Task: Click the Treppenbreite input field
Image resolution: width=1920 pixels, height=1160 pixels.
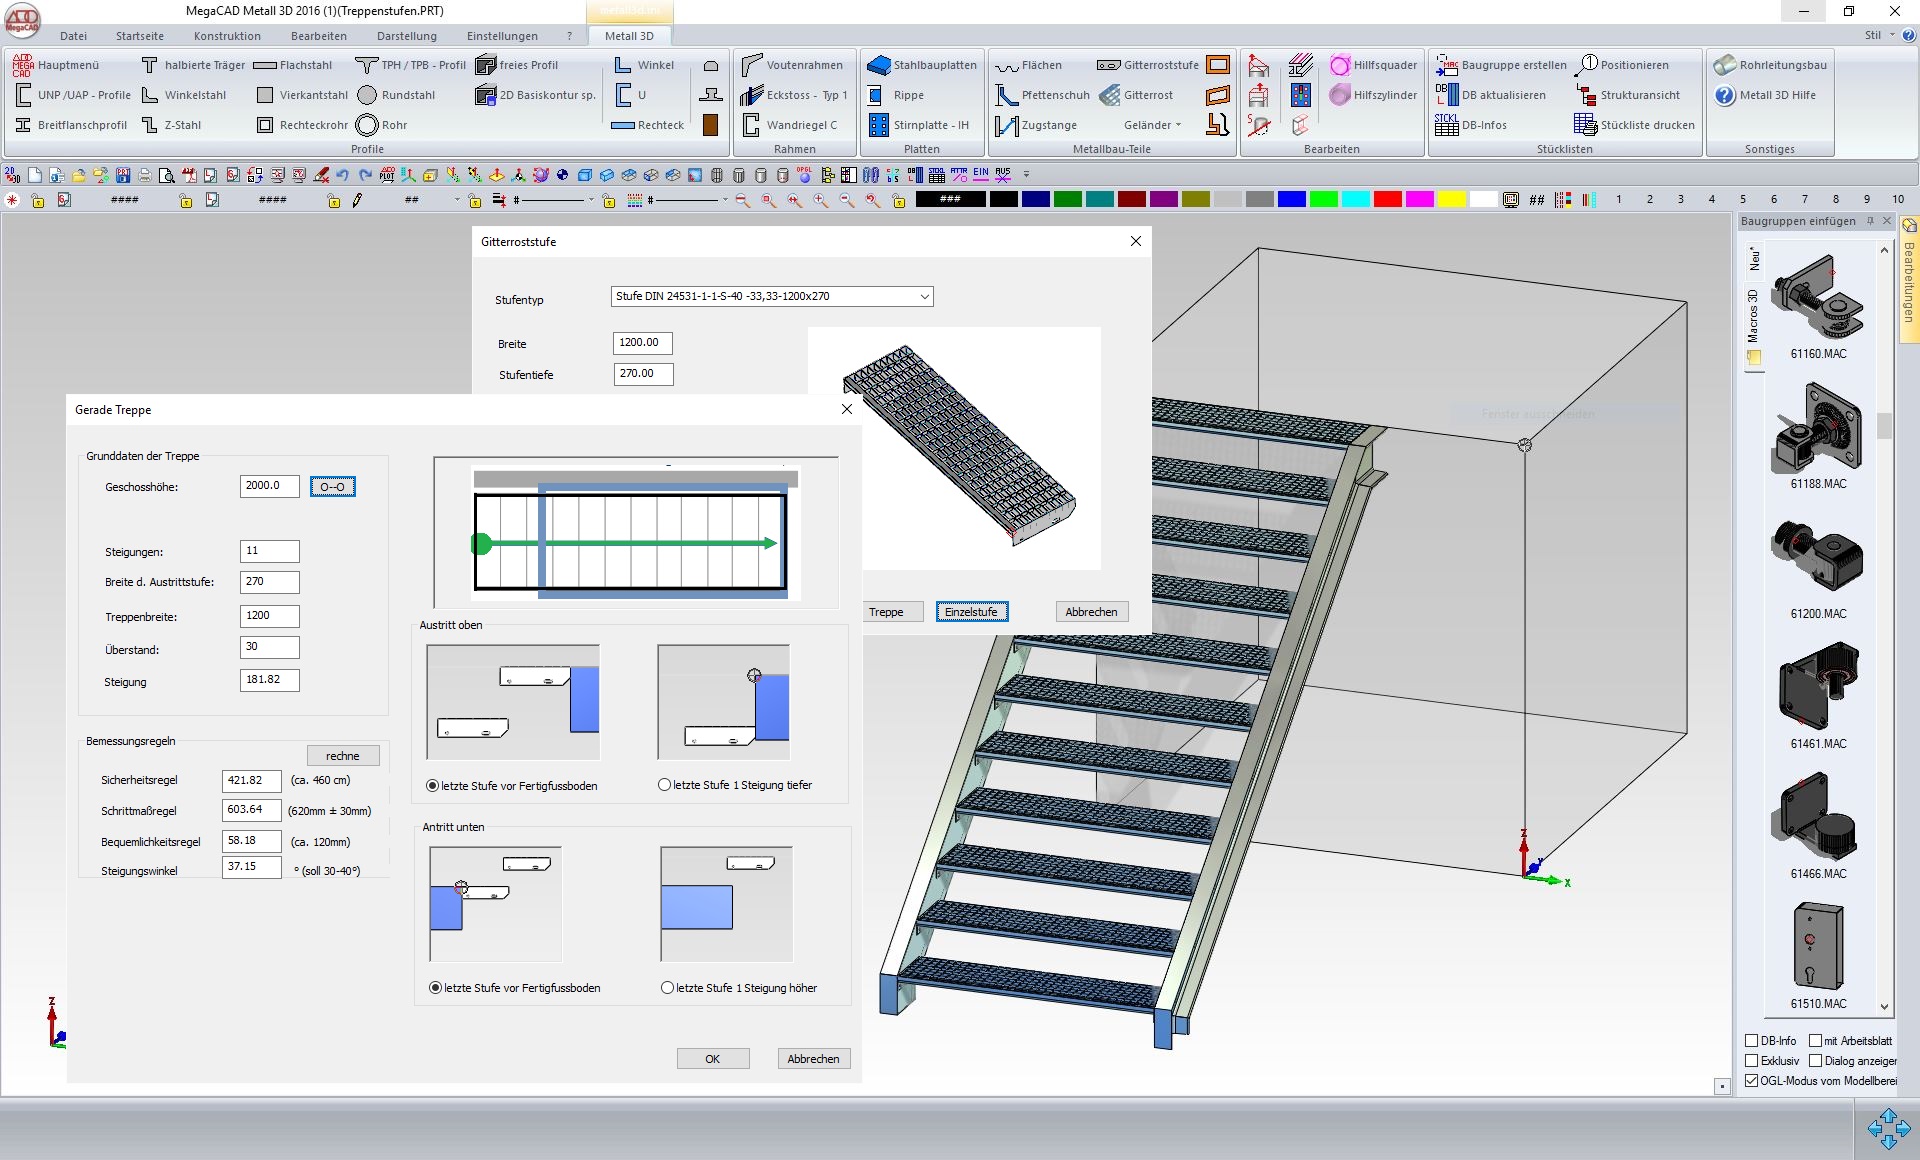Action: click(270, 616)
